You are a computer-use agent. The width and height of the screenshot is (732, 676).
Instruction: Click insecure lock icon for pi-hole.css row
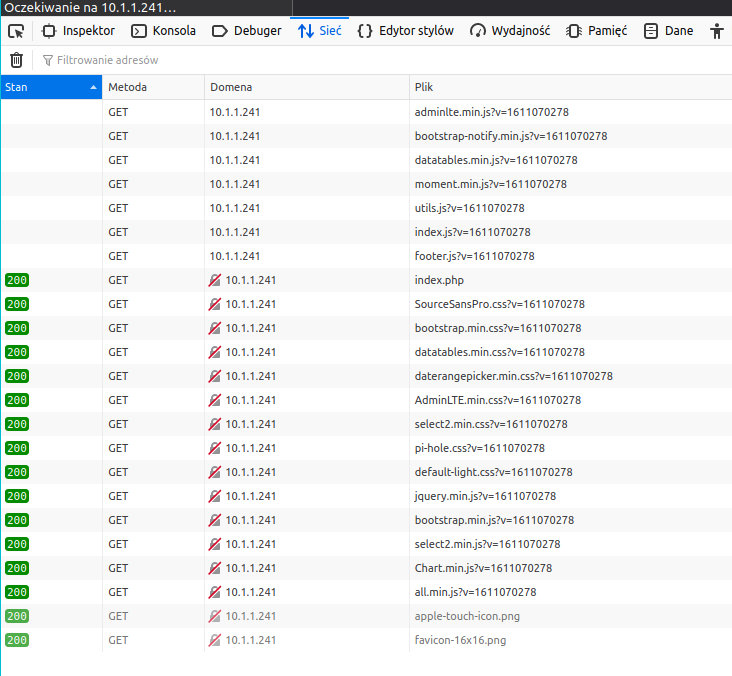pos(215,448)
